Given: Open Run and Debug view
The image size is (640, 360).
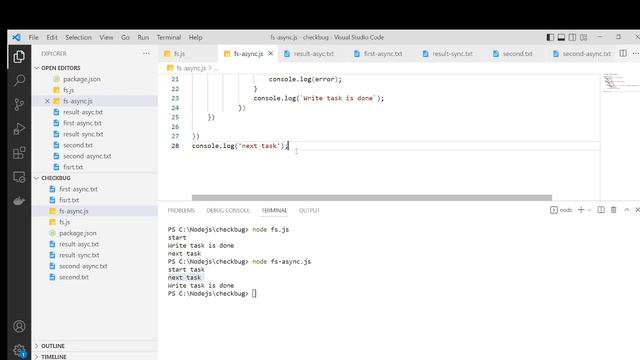Looking at the screenshot, I should 19,129.
